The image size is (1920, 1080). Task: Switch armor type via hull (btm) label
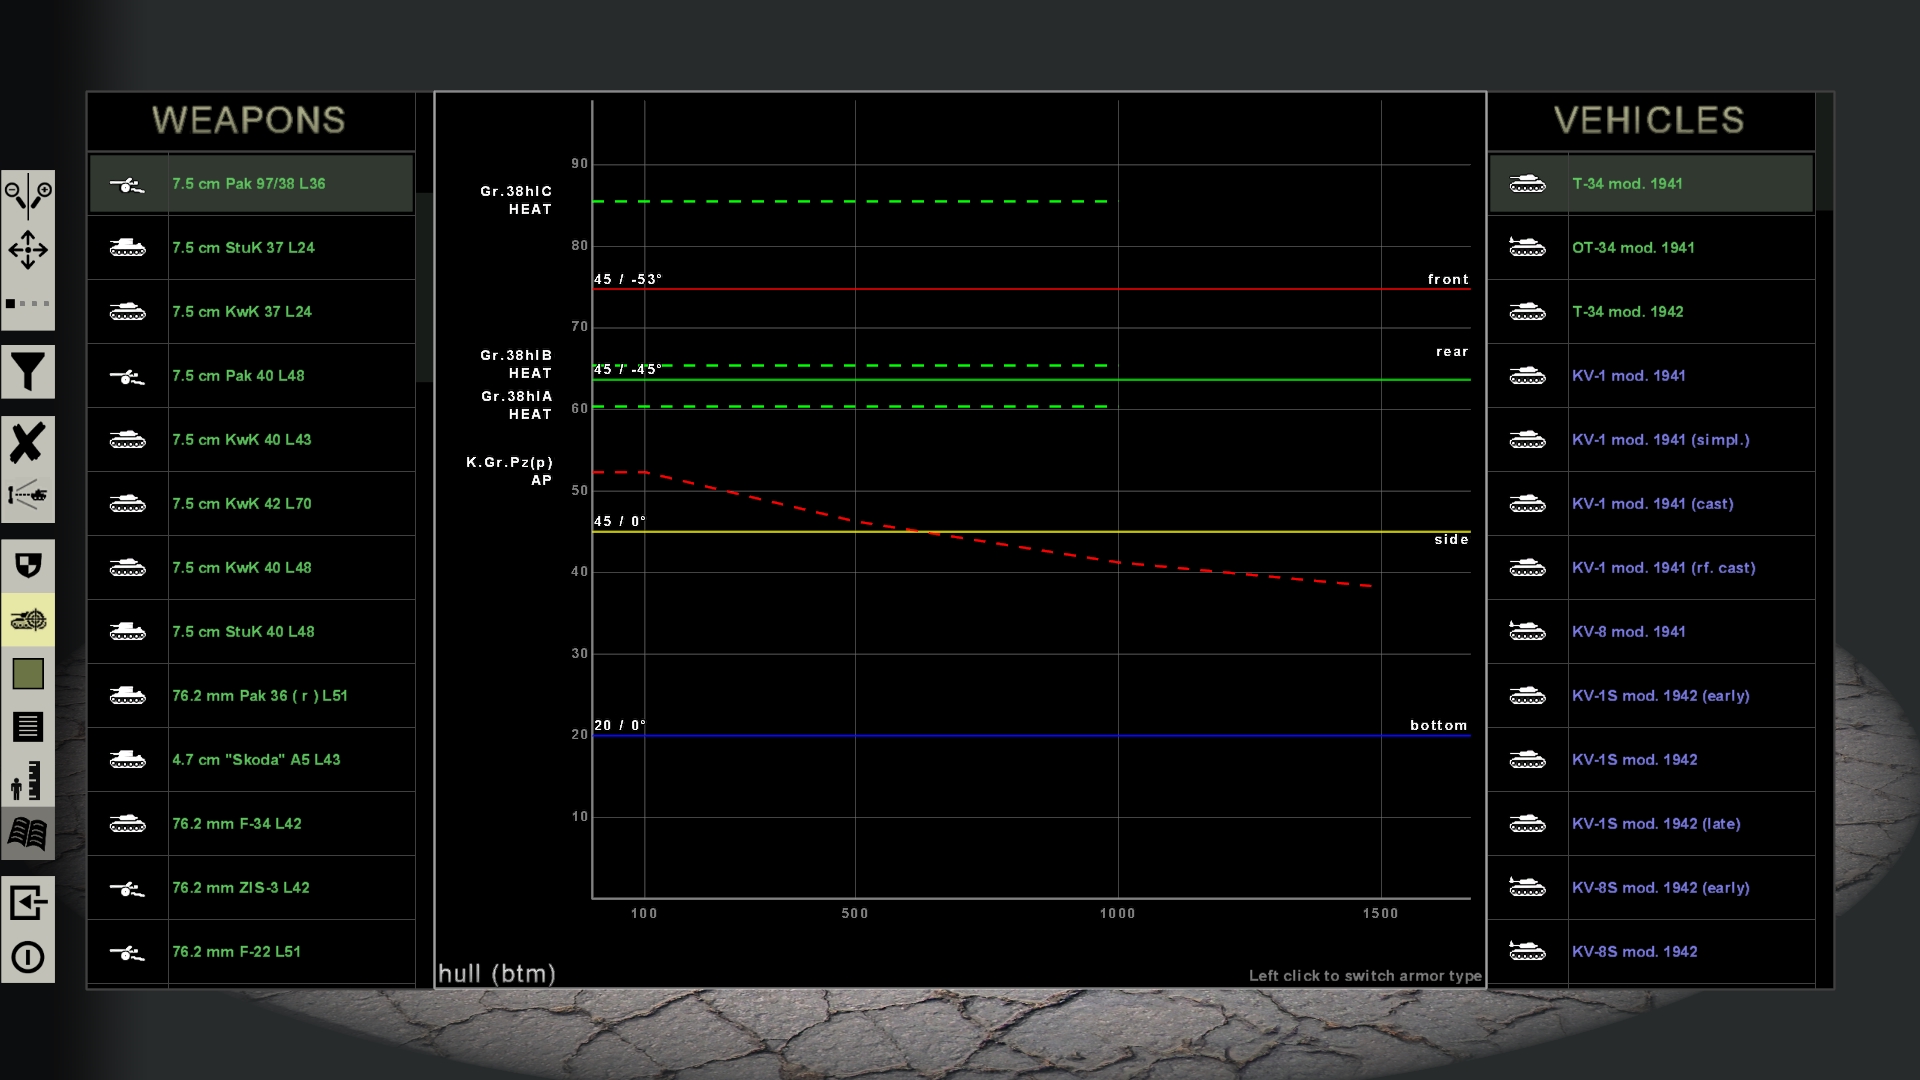pyautogui.click(x=496, y=973)
